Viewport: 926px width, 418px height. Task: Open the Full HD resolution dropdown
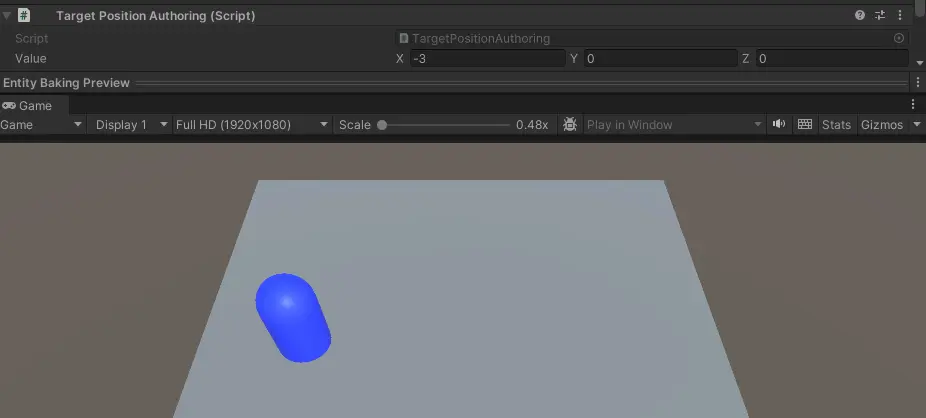pos(252,125)
